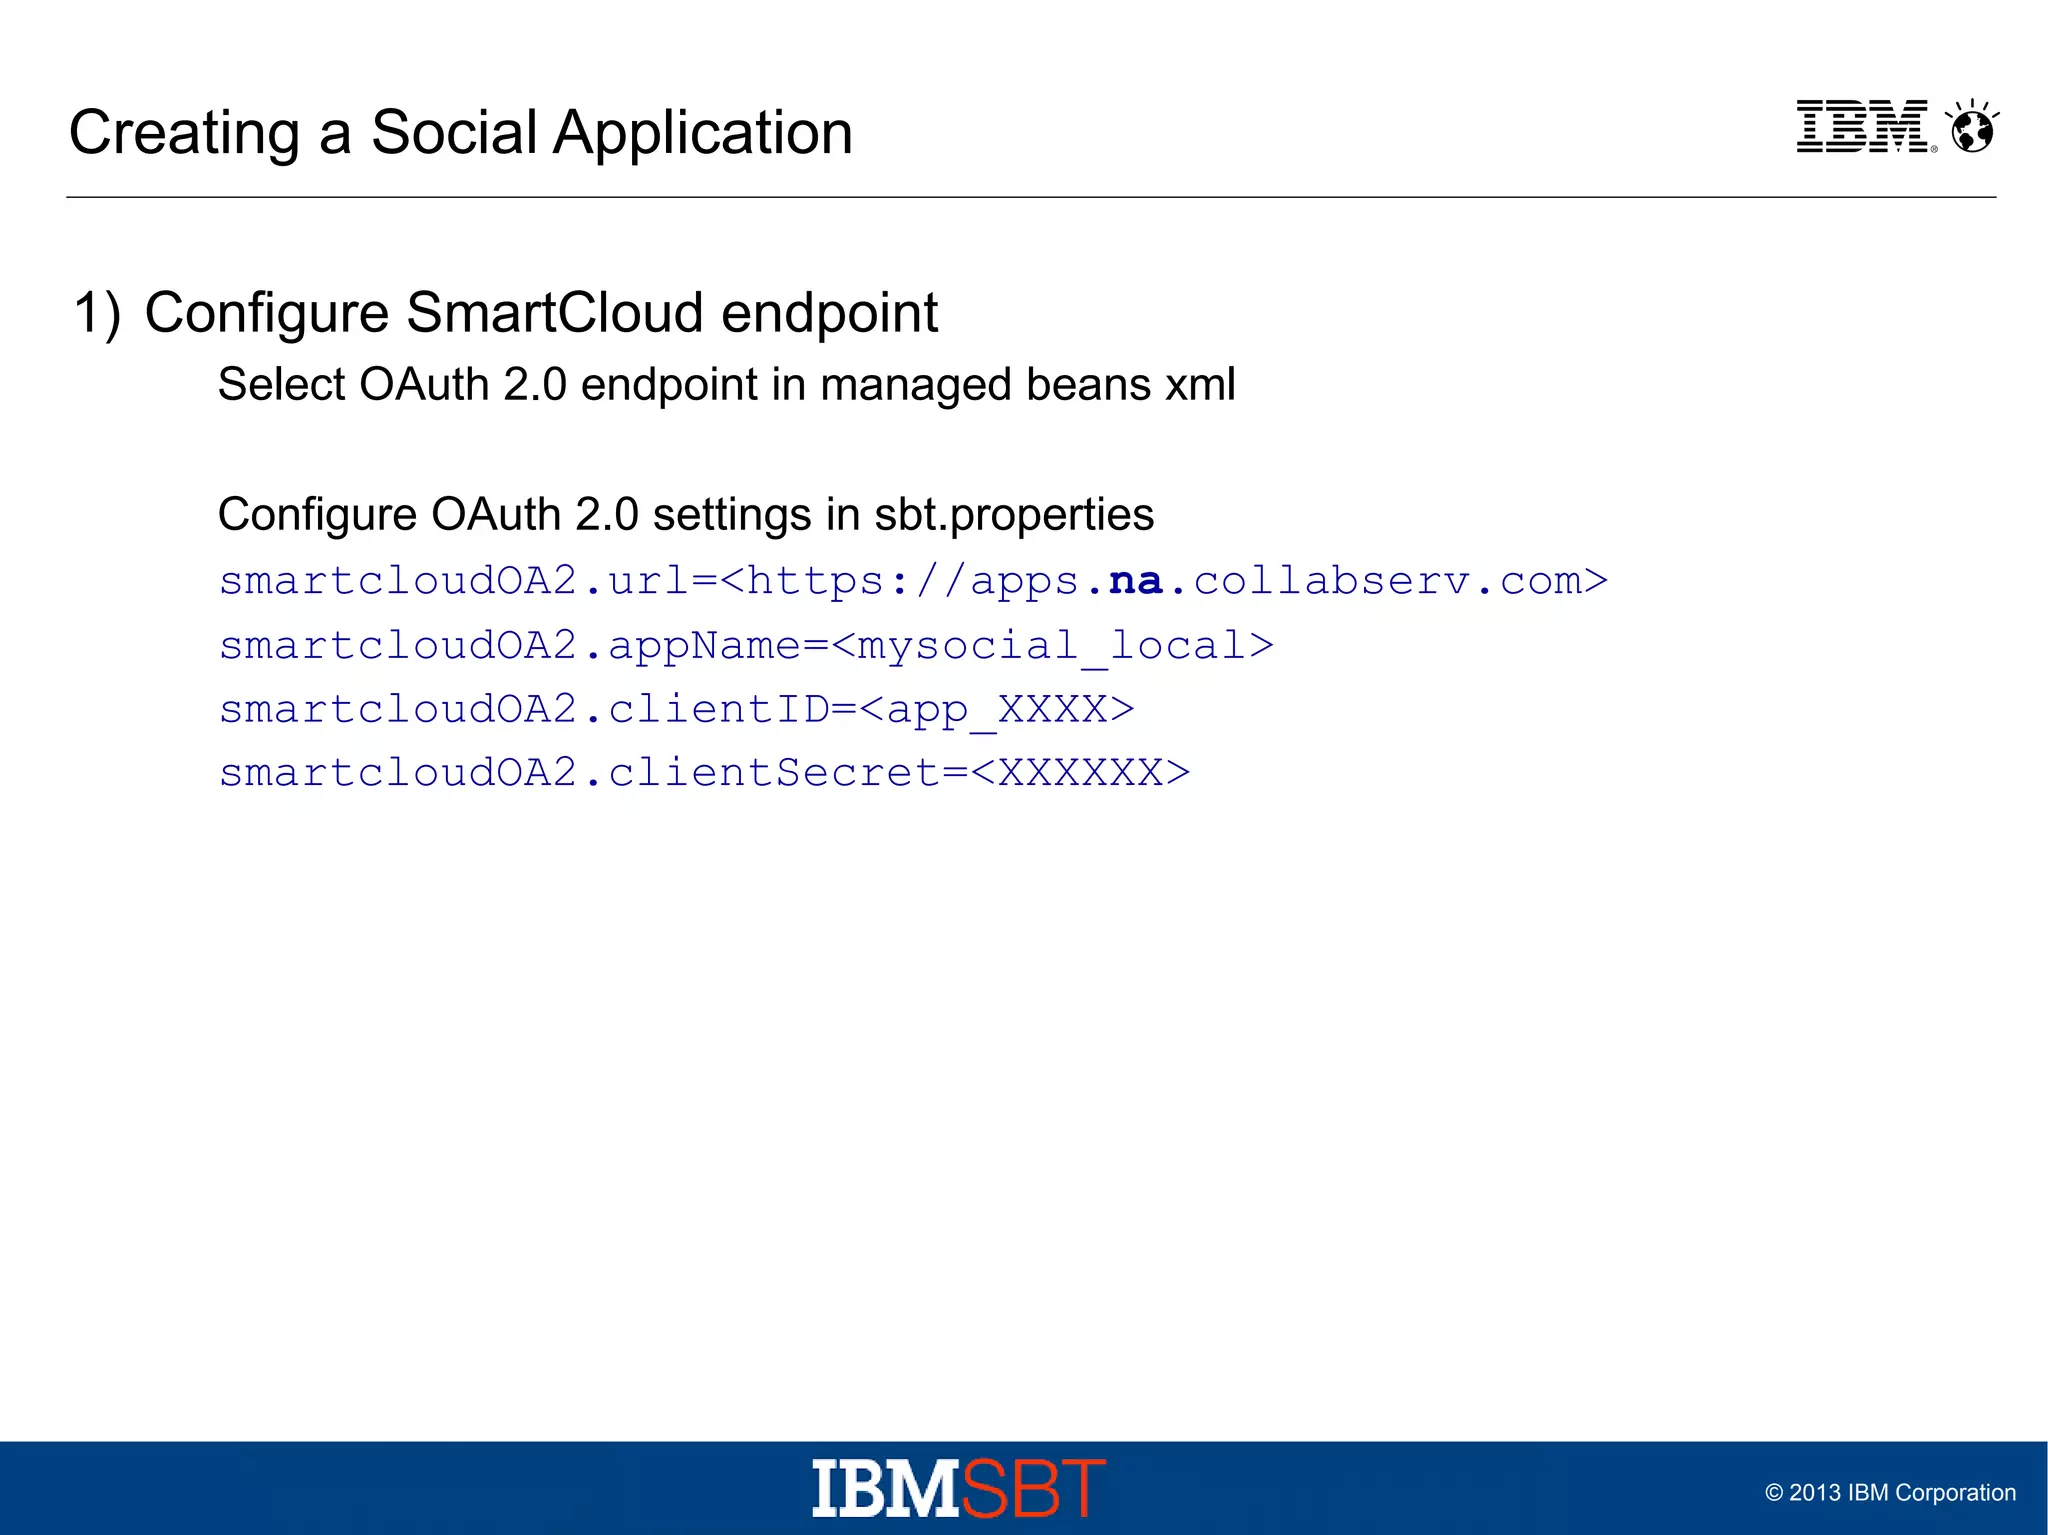Click the 'Creating a Social Application' title

click(x=461, y=132)
